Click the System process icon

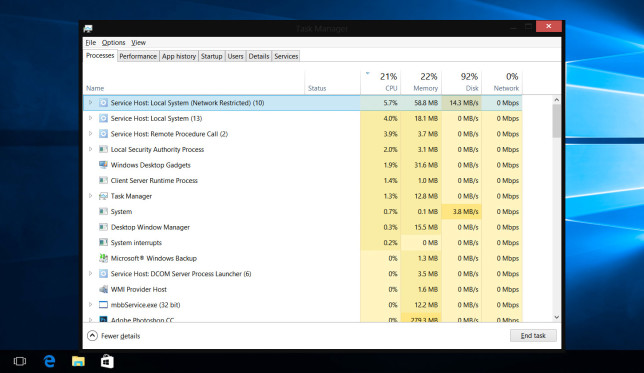pos(104,212)
